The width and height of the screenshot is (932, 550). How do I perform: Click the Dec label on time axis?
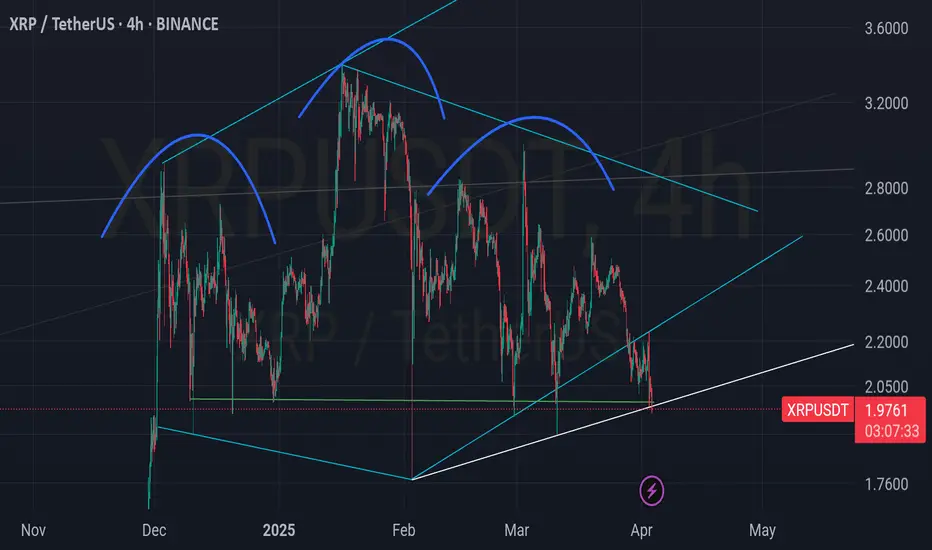[x=154, y=530]
